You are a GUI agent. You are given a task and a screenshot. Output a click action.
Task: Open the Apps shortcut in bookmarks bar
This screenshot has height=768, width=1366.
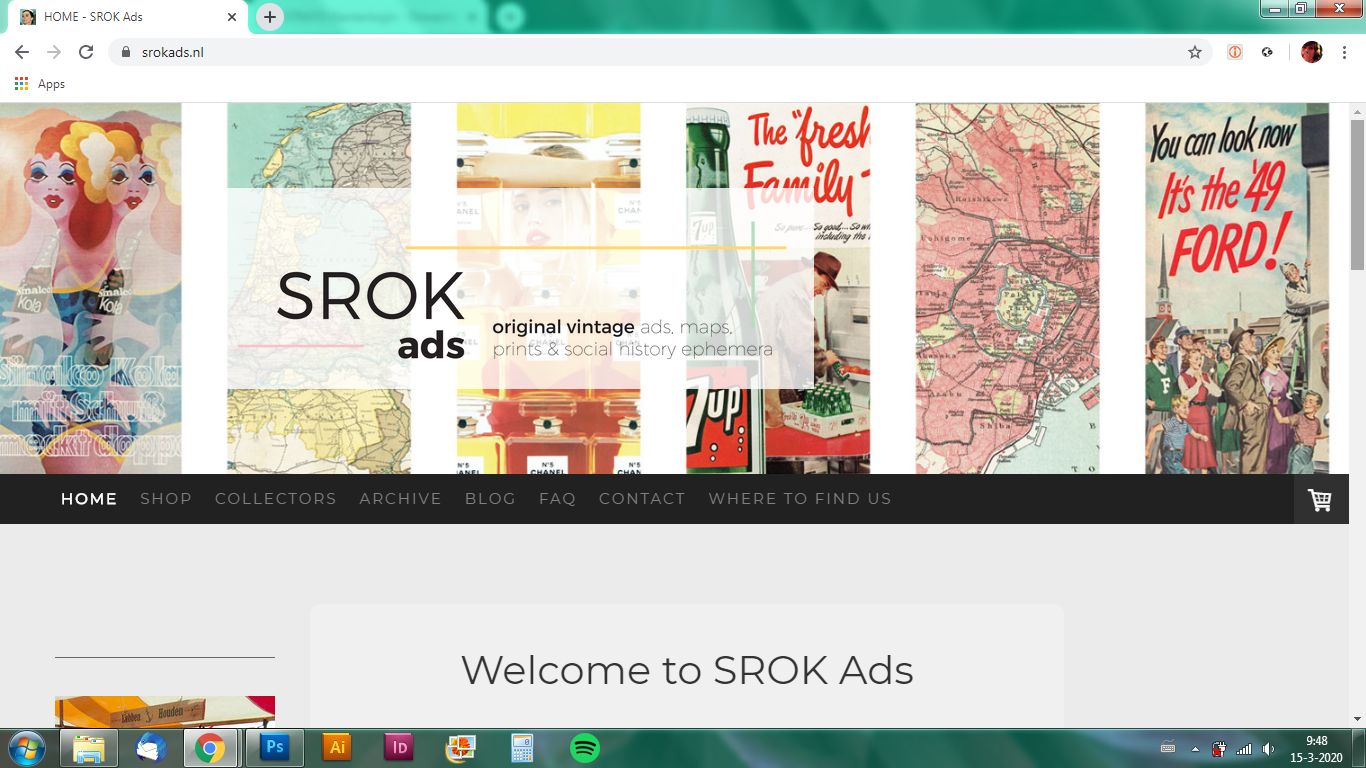pyautogui.click(x=40, y=84)
